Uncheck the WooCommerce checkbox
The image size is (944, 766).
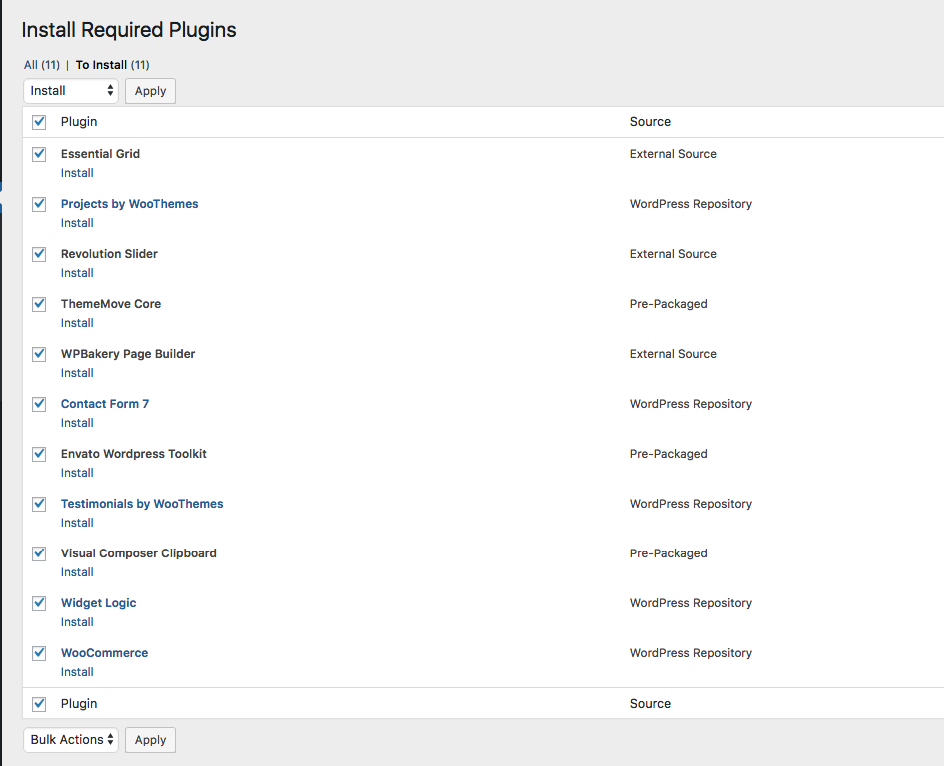(39, 653)
